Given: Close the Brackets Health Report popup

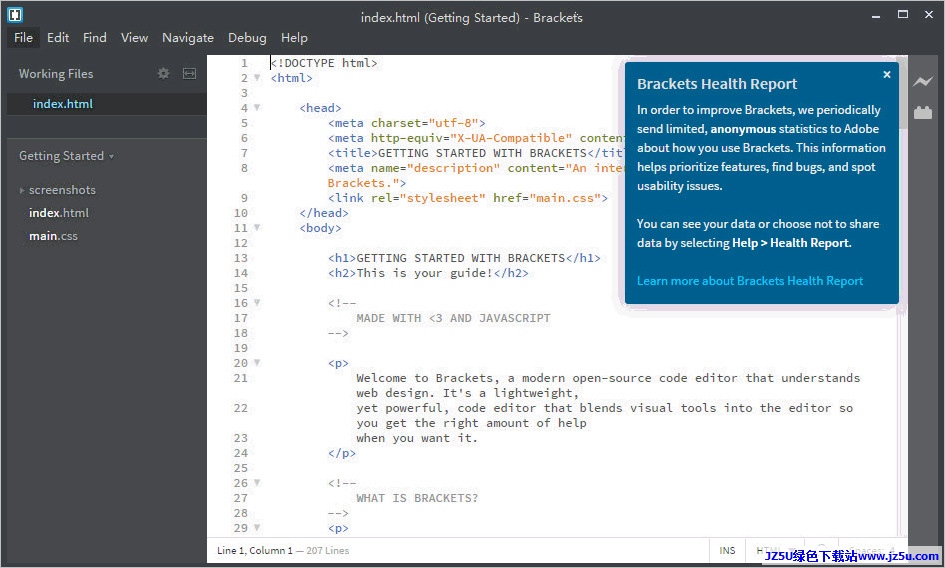Looking at the screenshot, I should (x=887, y=75).
